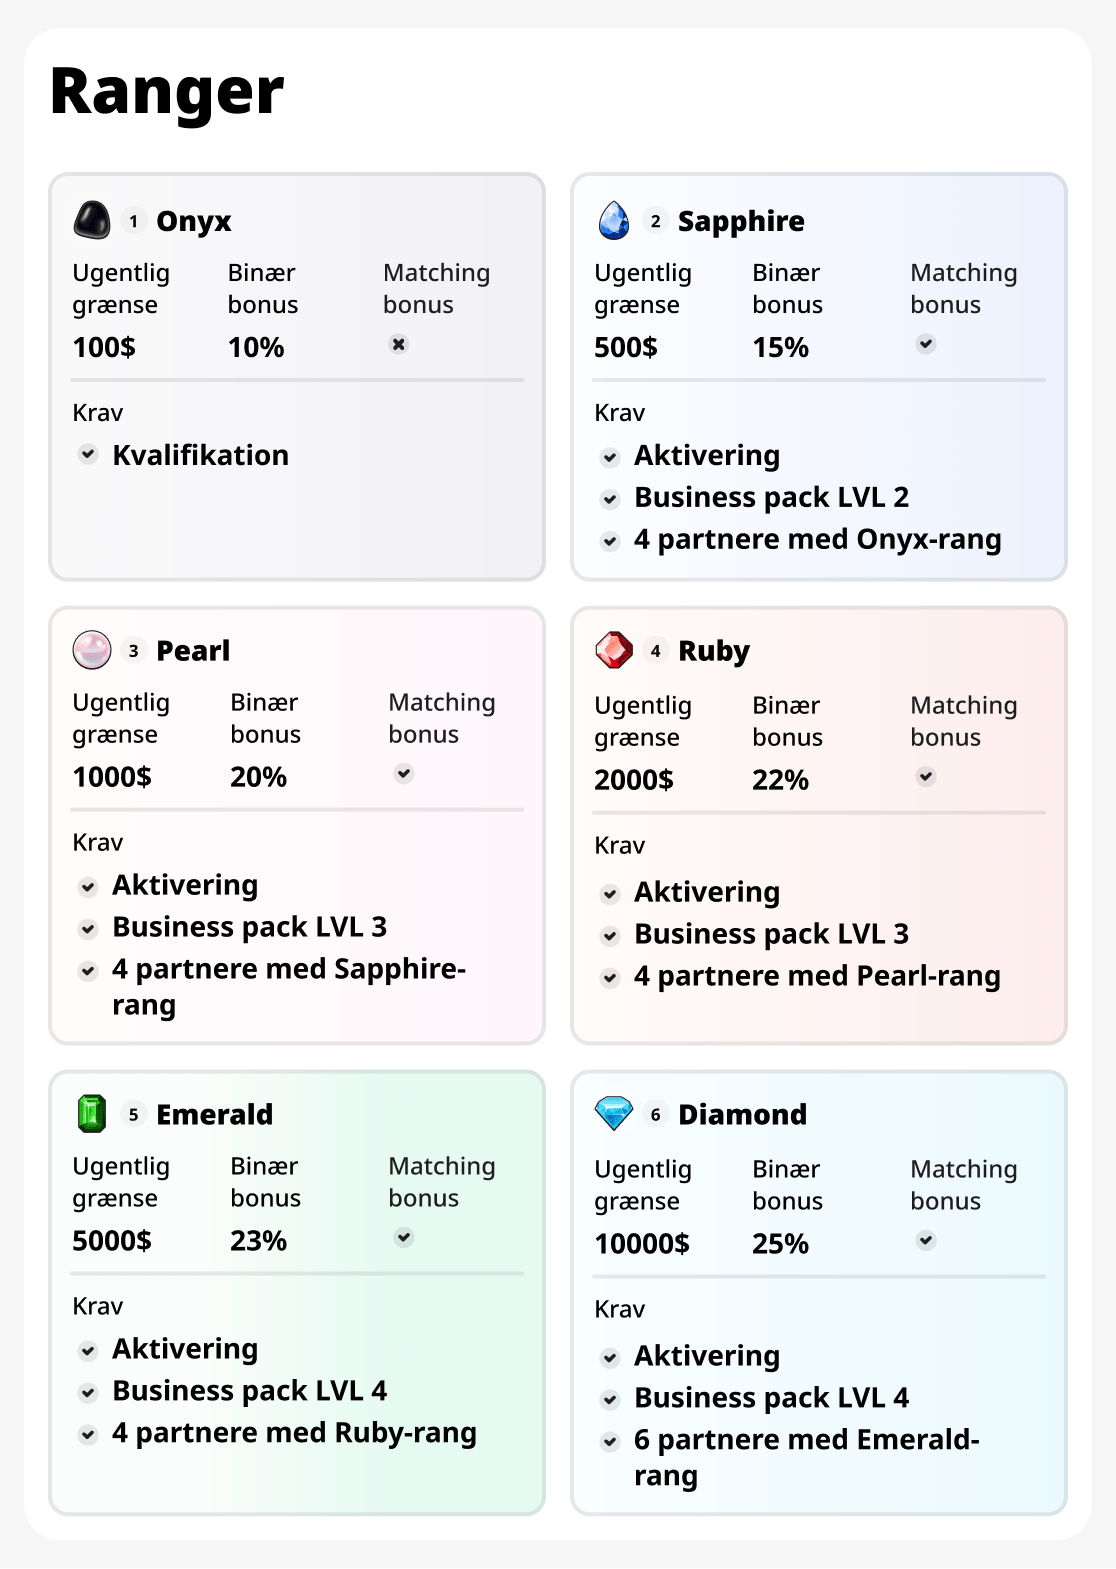Click the black Onyx gem icon

pyautogui.click(x=92, y=220)
